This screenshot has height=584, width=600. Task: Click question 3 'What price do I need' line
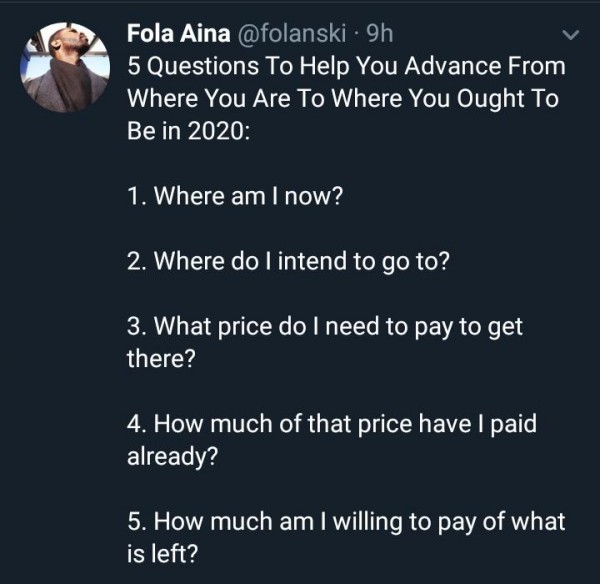pos(325,326)
